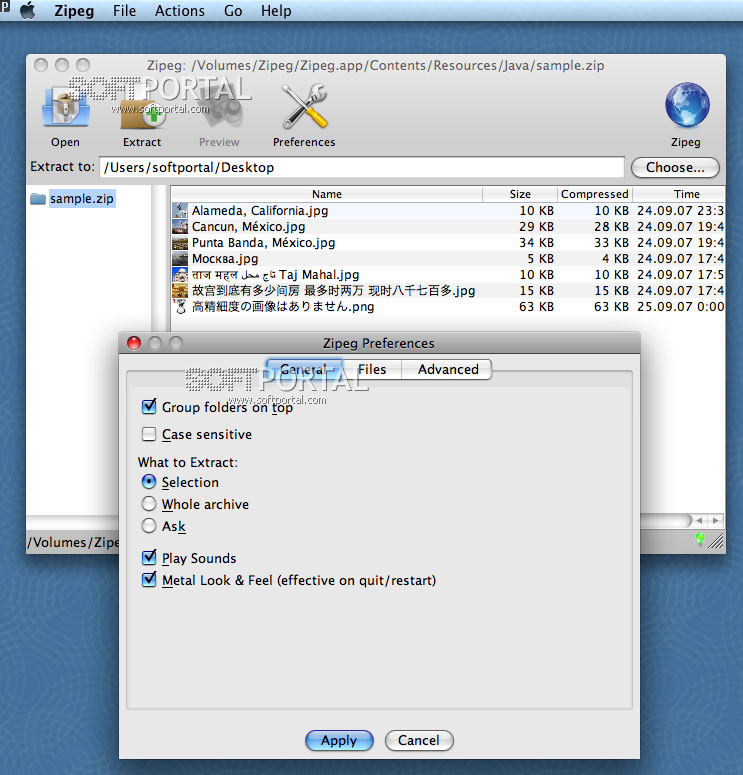Click the sample.zip folder icon in the sidebar
This screenshot has height=775, width=743.
click(38, 199)
